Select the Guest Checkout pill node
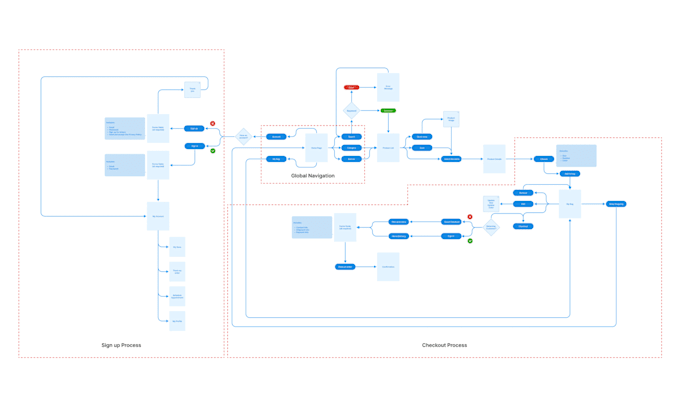The image size is (680, 409). point(451,222)
